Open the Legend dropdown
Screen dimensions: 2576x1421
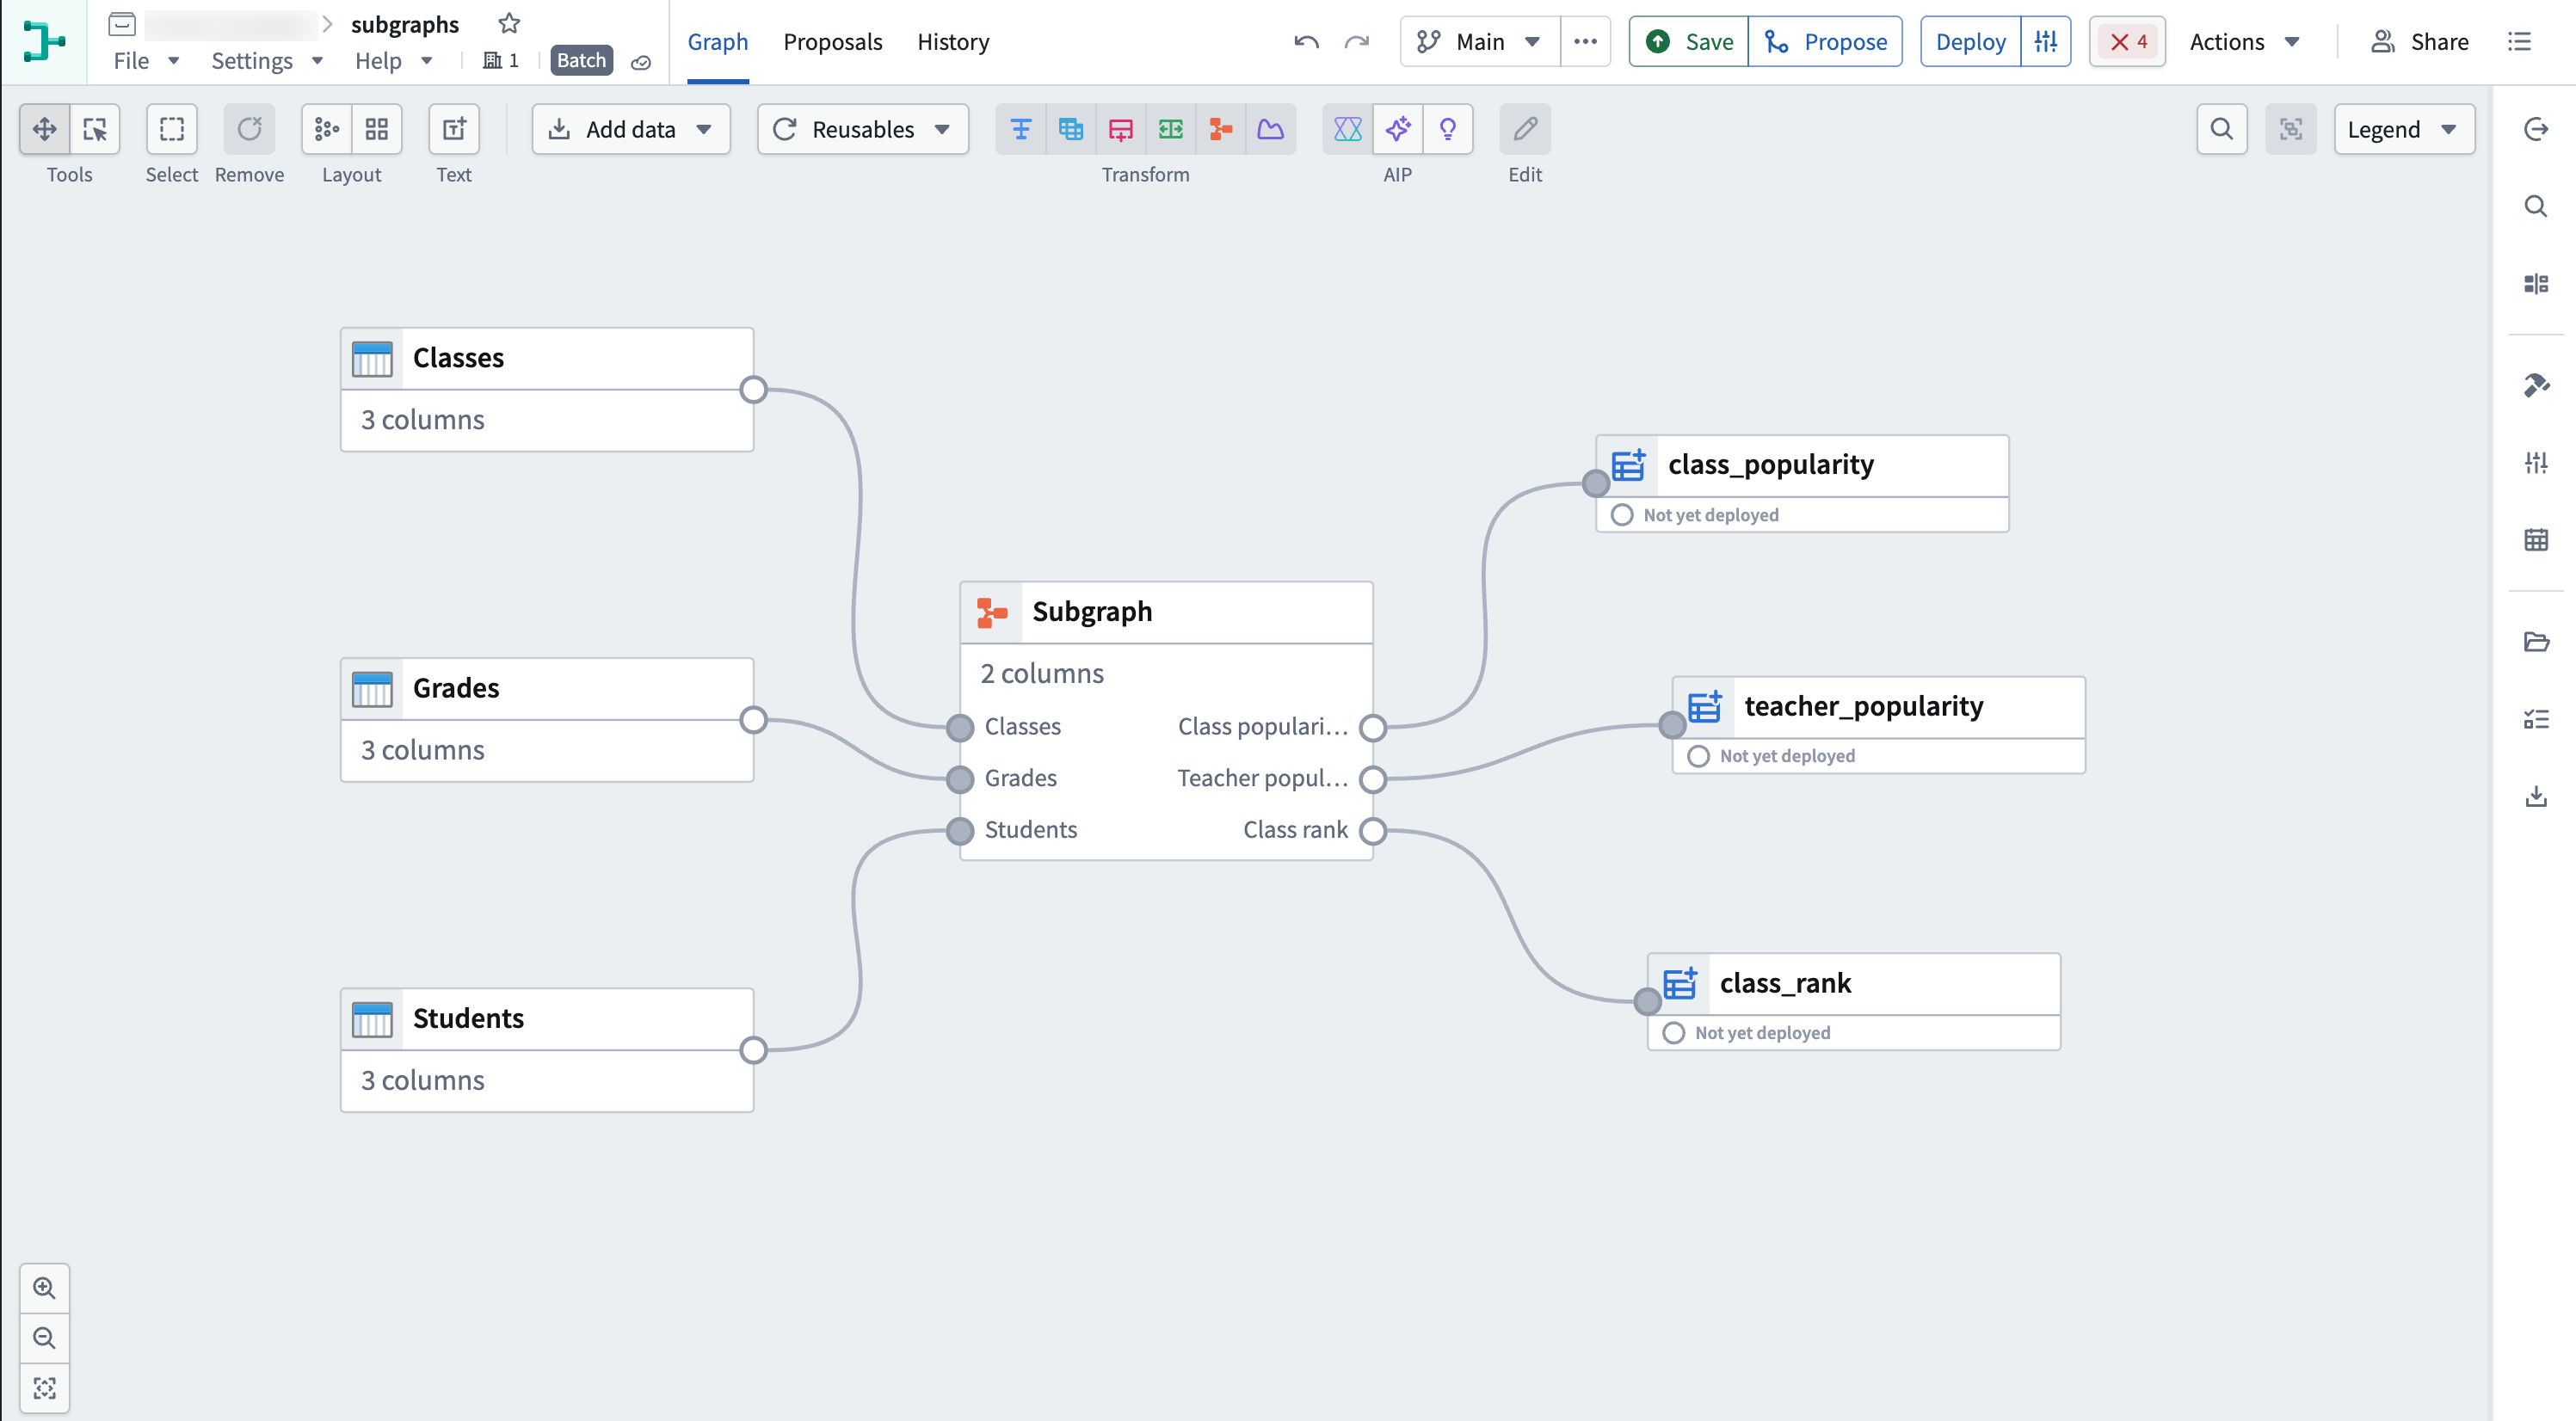[2403, 129]
